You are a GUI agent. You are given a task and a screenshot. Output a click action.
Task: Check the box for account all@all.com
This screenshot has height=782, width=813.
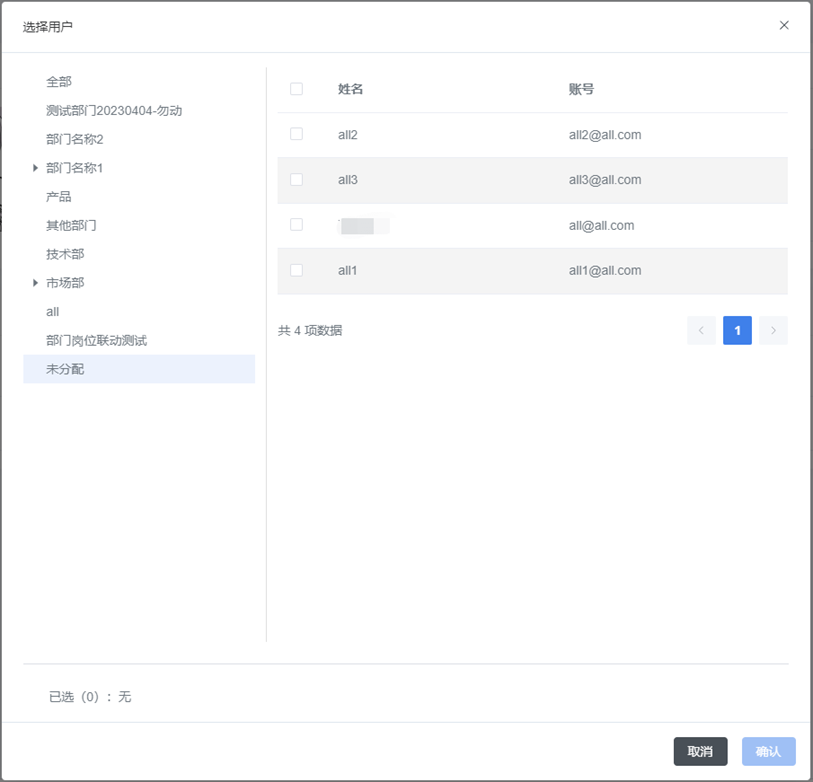click(x=297, y=225)
